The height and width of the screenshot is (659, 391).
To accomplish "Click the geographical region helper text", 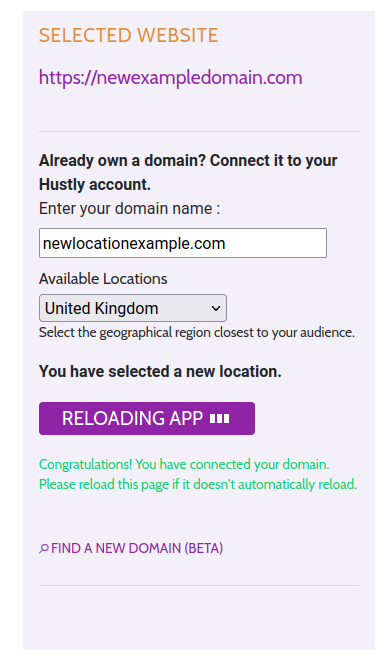I will [197, 332].
